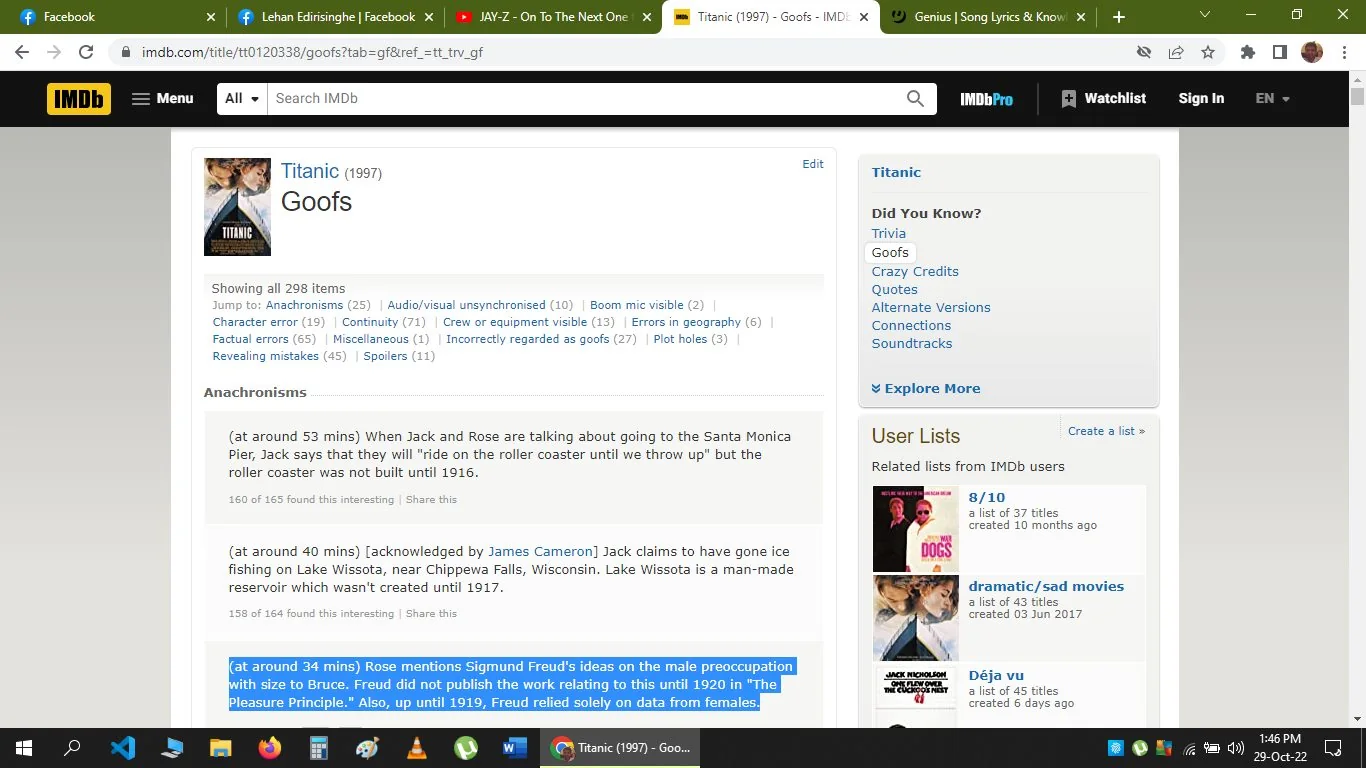Jump to Anachronisms section

[x=304, y=305]
